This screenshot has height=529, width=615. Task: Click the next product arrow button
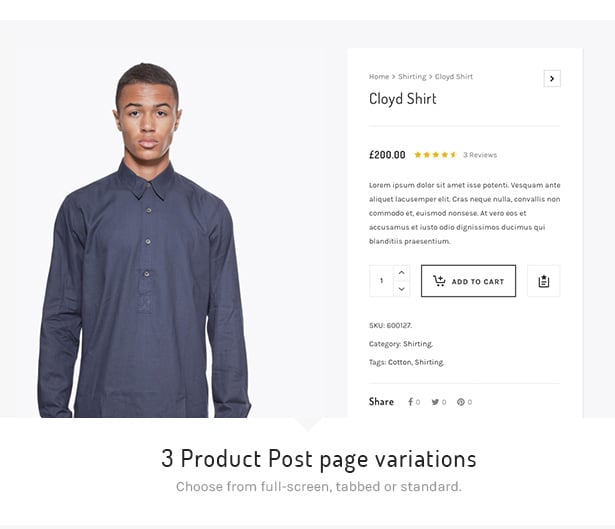tap(552, 78)
